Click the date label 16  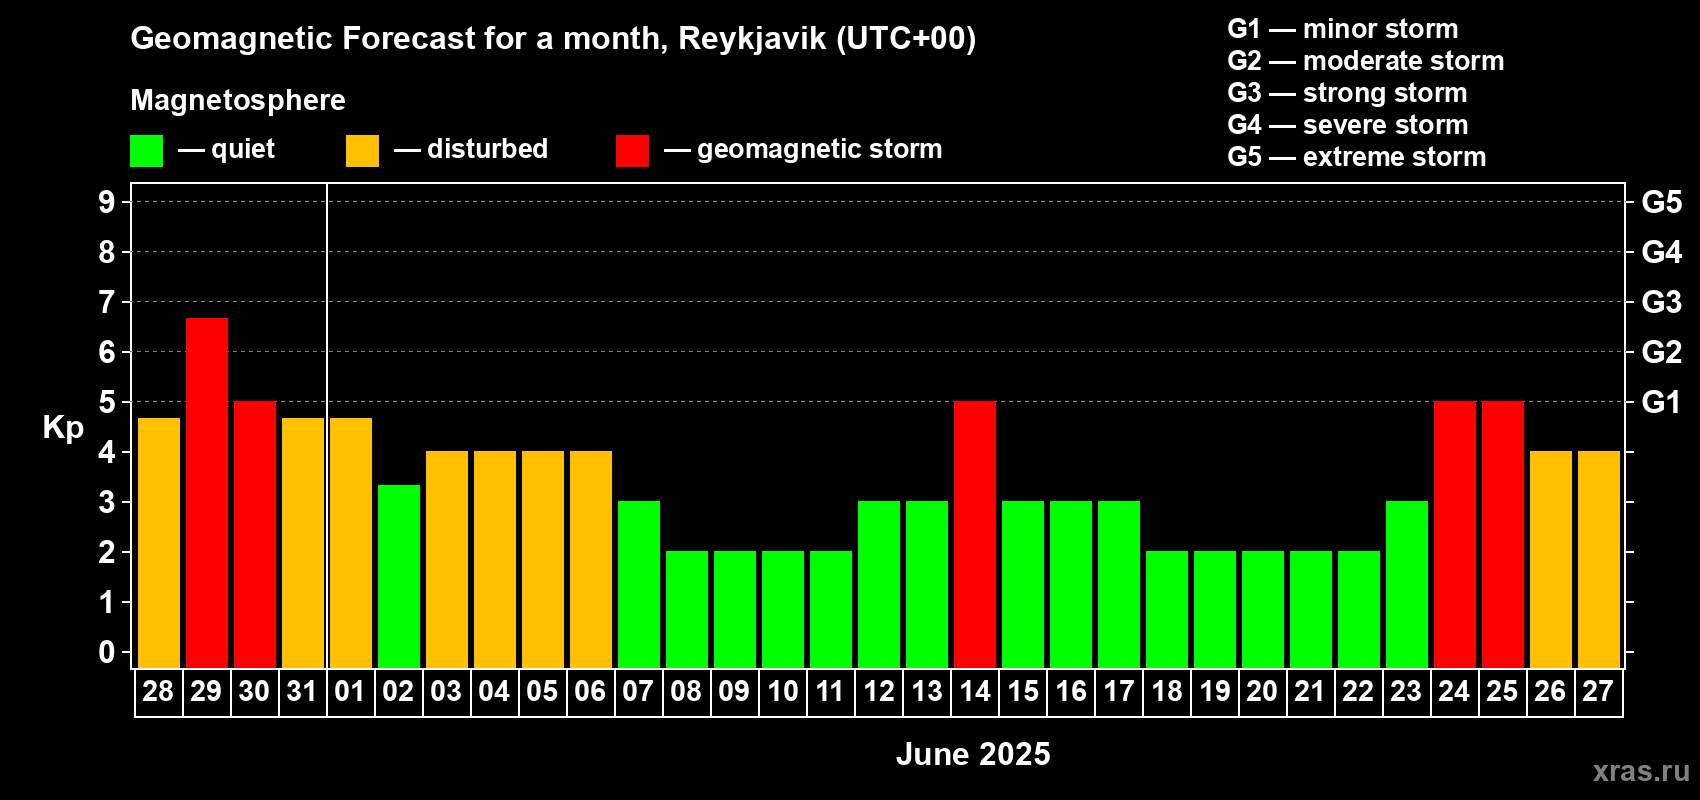click(x=1071, y=692)
